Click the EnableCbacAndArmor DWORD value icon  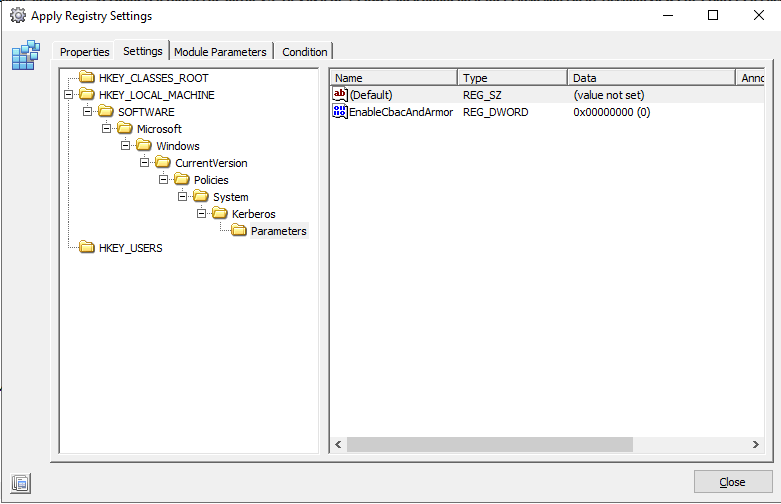click(340, 112)
